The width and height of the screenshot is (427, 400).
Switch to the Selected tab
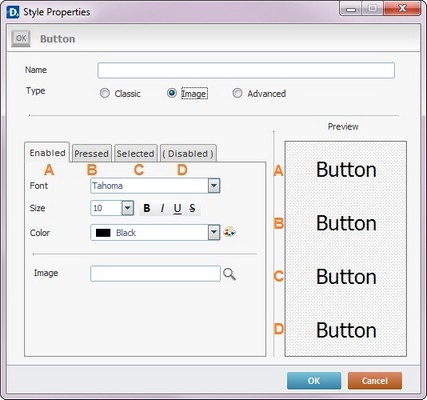(136, 153)
